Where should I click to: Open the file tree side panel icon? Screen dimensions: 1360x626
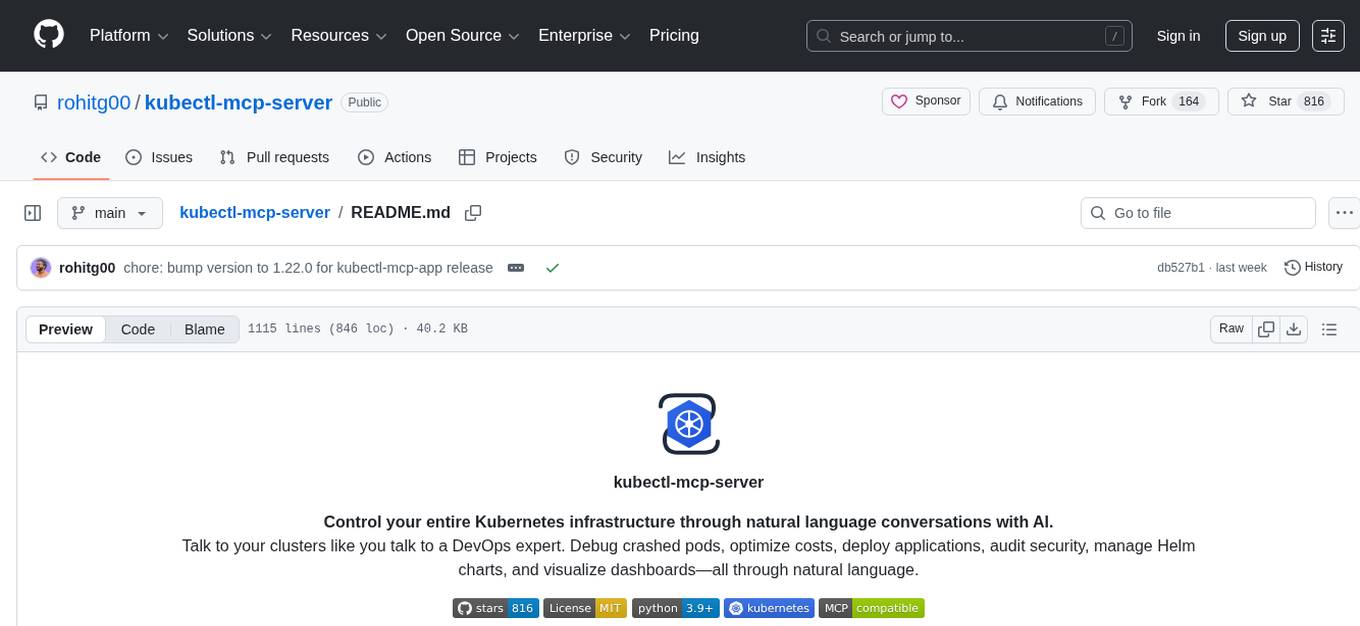pos(32,212)
